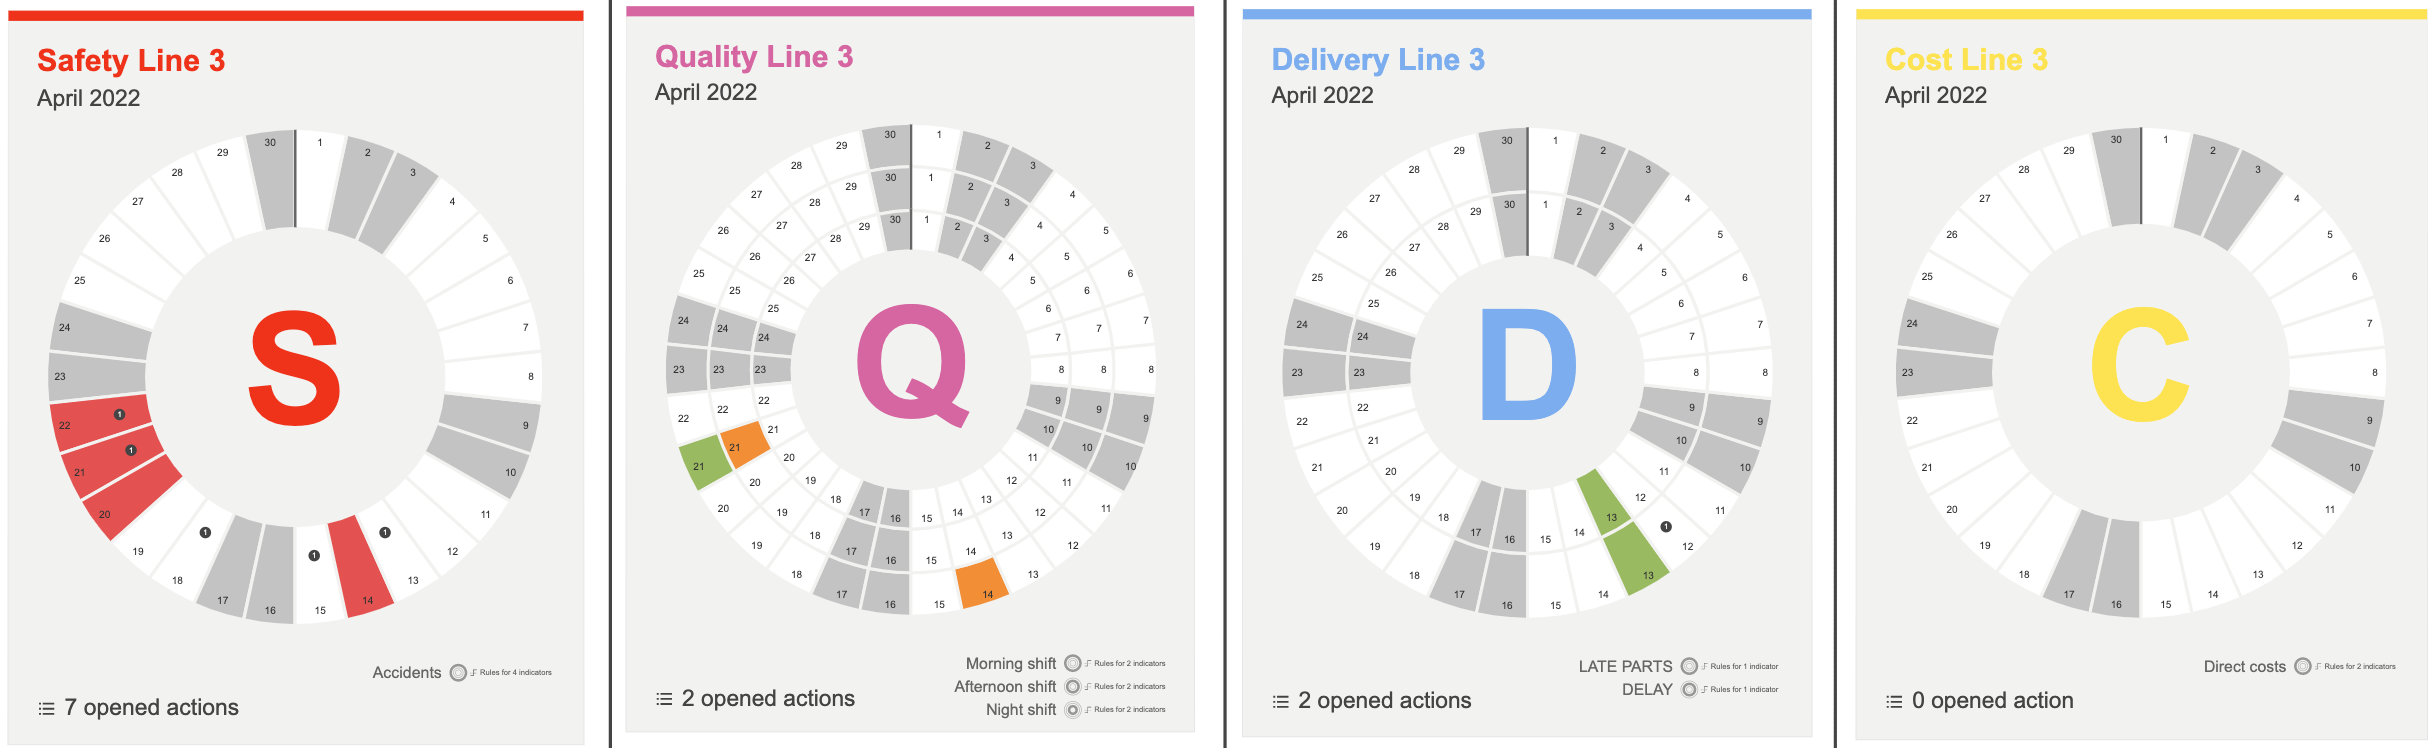This screenshot has width=2436, height=748.
Task: Click the list icon in the Delivery panel
Action: point(1280,702)
